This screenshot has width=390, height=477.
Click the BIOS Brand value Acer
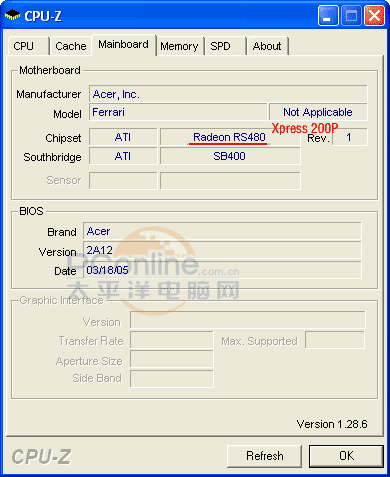[222, 231]
